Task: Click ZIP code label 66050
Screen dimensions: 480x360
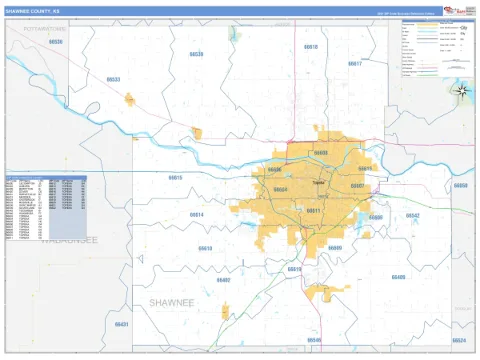Action: [x=461, y=185]
